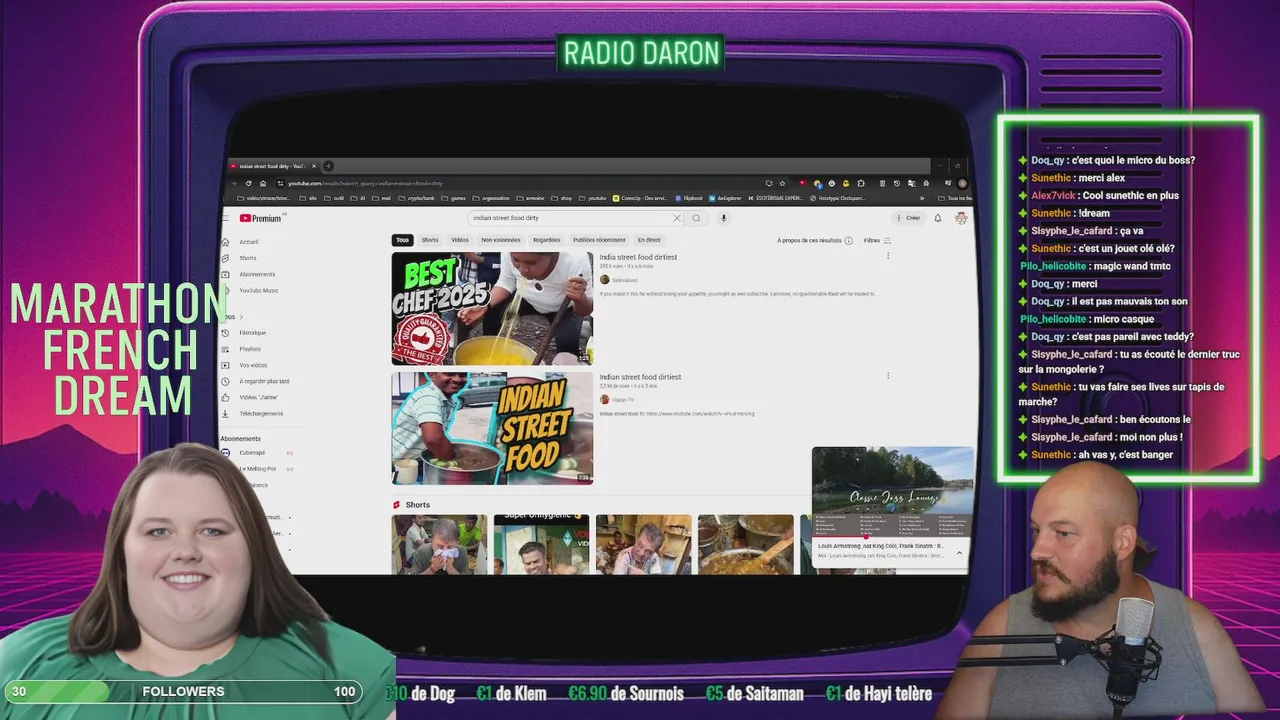This screenshot has width=1280, height=720.
Task: Select the Shorts filter chip
Action: tap(430, 240)
